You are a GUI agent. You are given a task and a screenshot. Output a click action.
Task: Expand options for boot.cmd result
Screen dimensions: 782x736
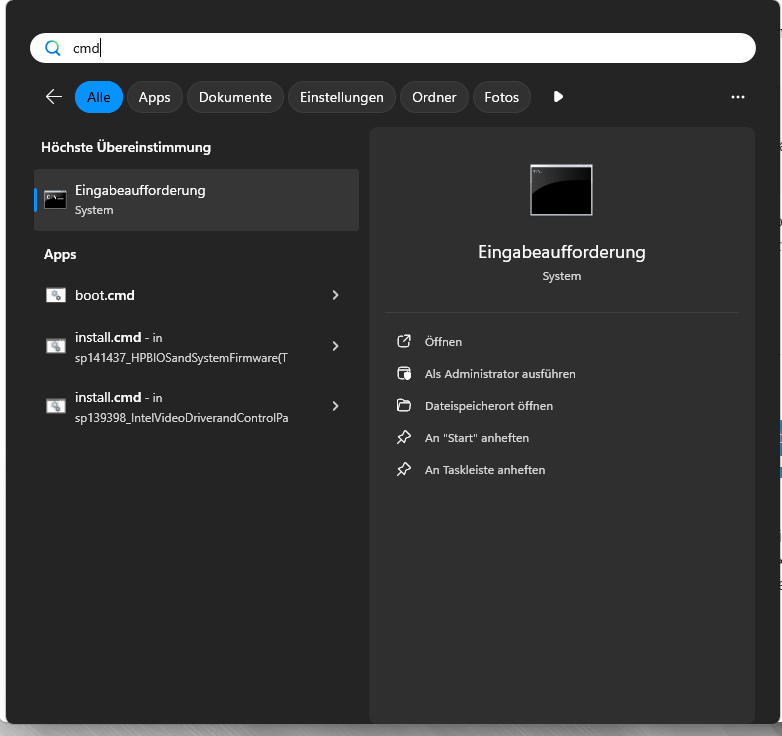[335, 295]
